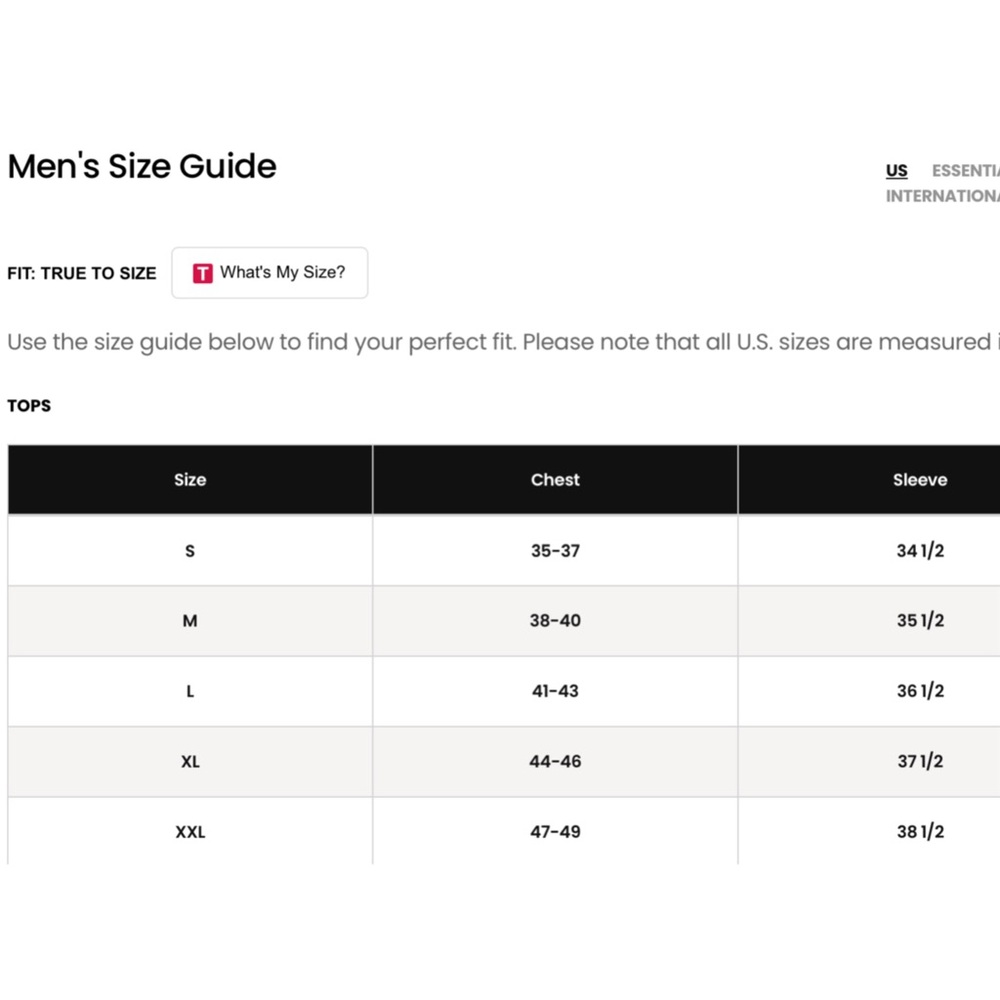Click the 38-40 chest measurement cell

click(x=555, y=621)
